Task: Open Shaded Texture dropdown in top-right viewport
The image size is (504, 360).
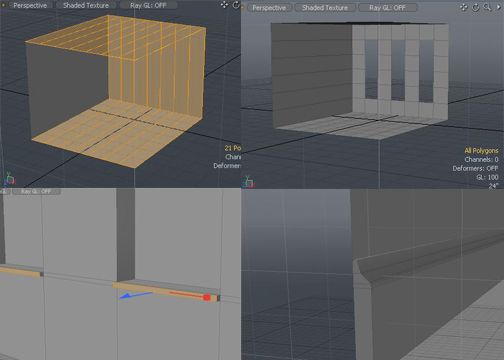Action: 325,8
